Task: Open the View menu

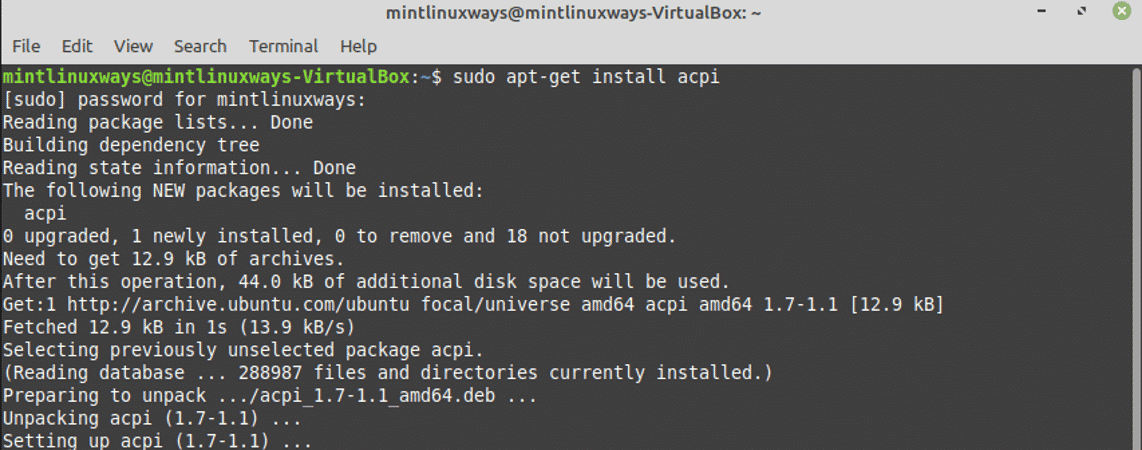Action: (x=133, y=47)
